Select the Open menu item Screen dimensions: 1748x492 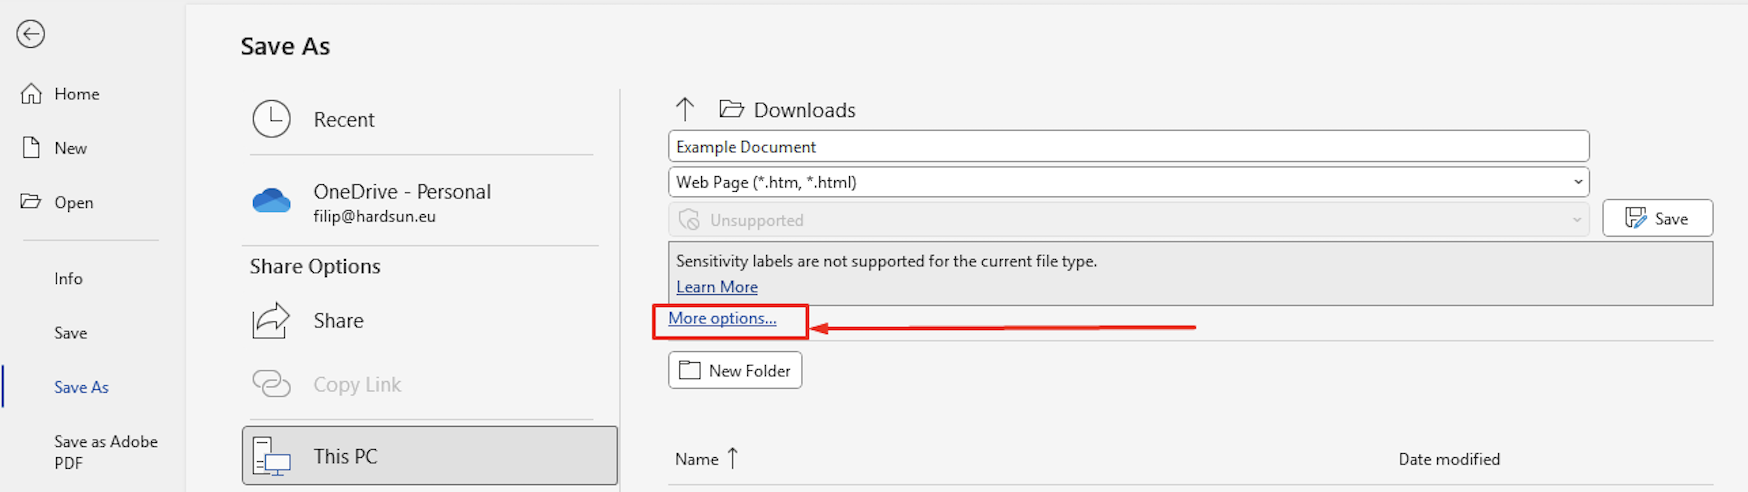pos(73,202)
